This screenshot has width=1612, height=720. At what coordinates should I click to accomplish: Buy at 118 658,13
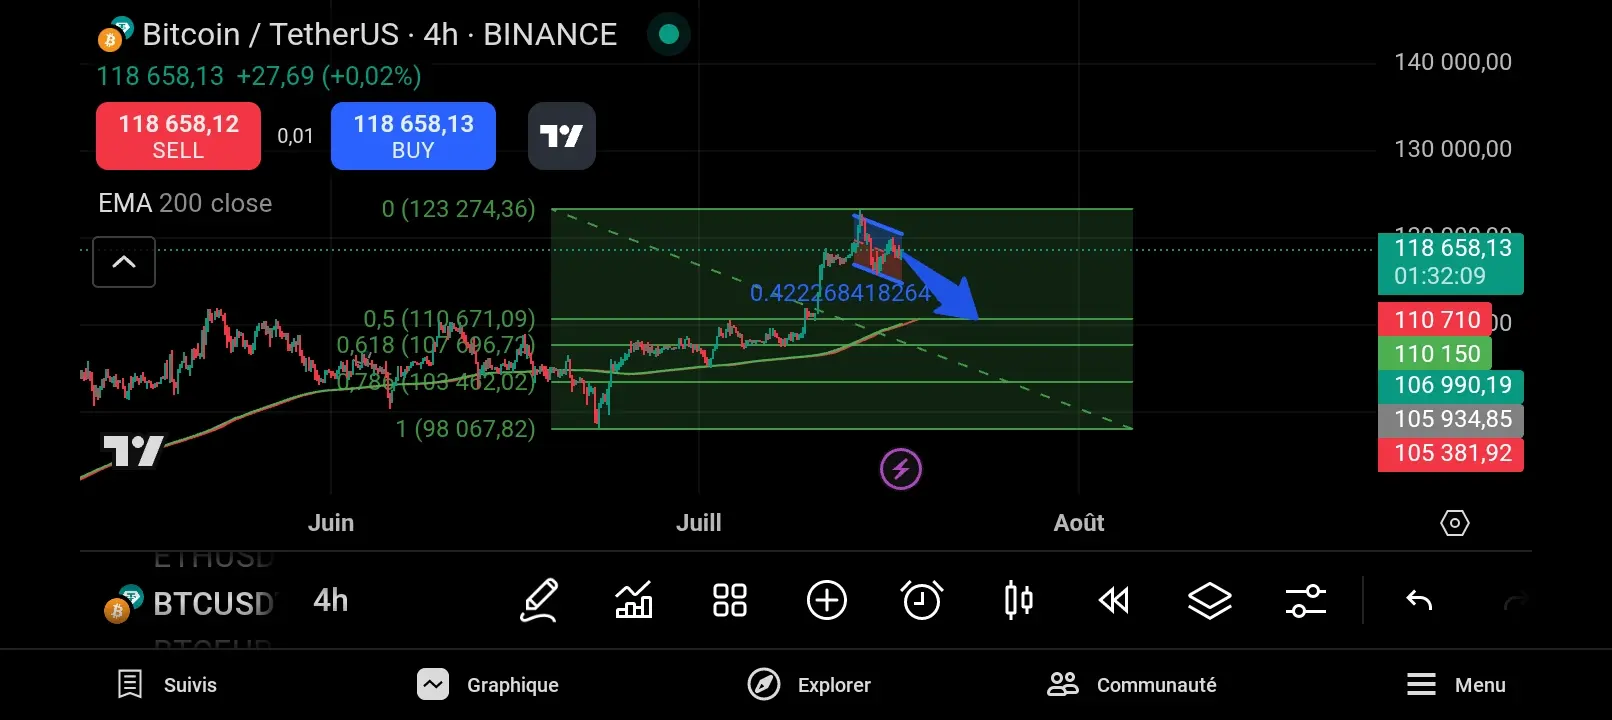pos(413,136)
